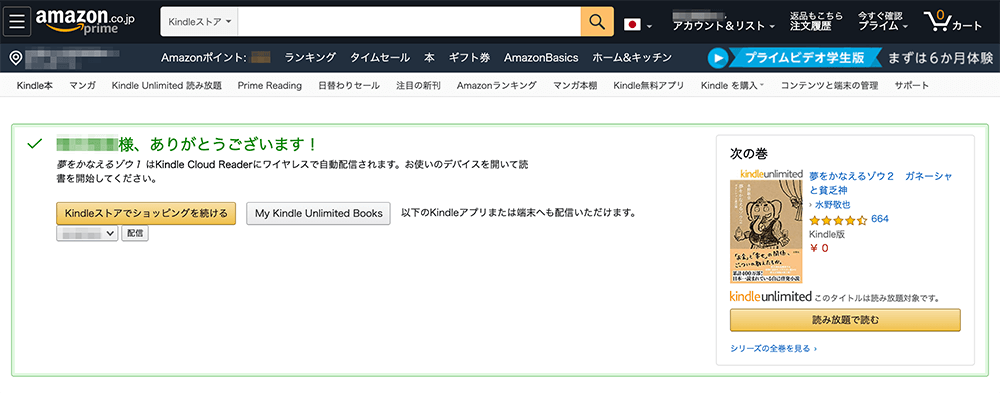Open the 664 reviews link
1000x393 pixels.
coord(879,219)
